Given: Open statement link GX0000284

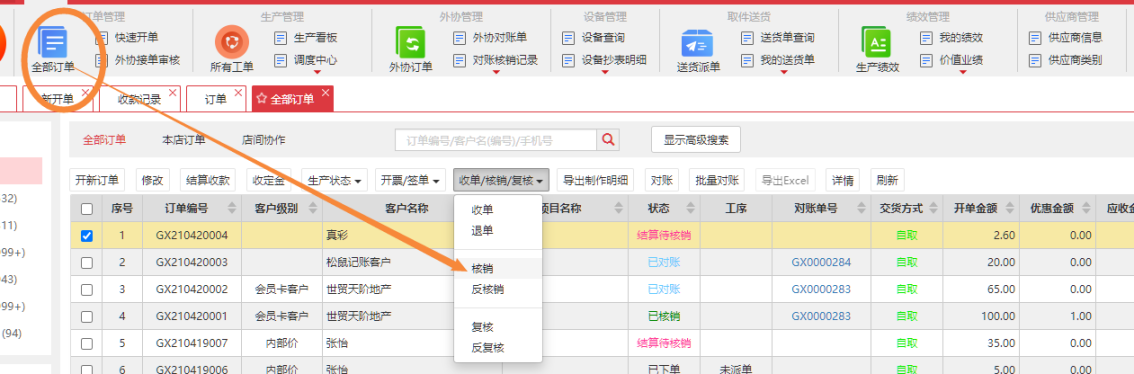Looking at the screenshot, I should [x=821, y=262].
